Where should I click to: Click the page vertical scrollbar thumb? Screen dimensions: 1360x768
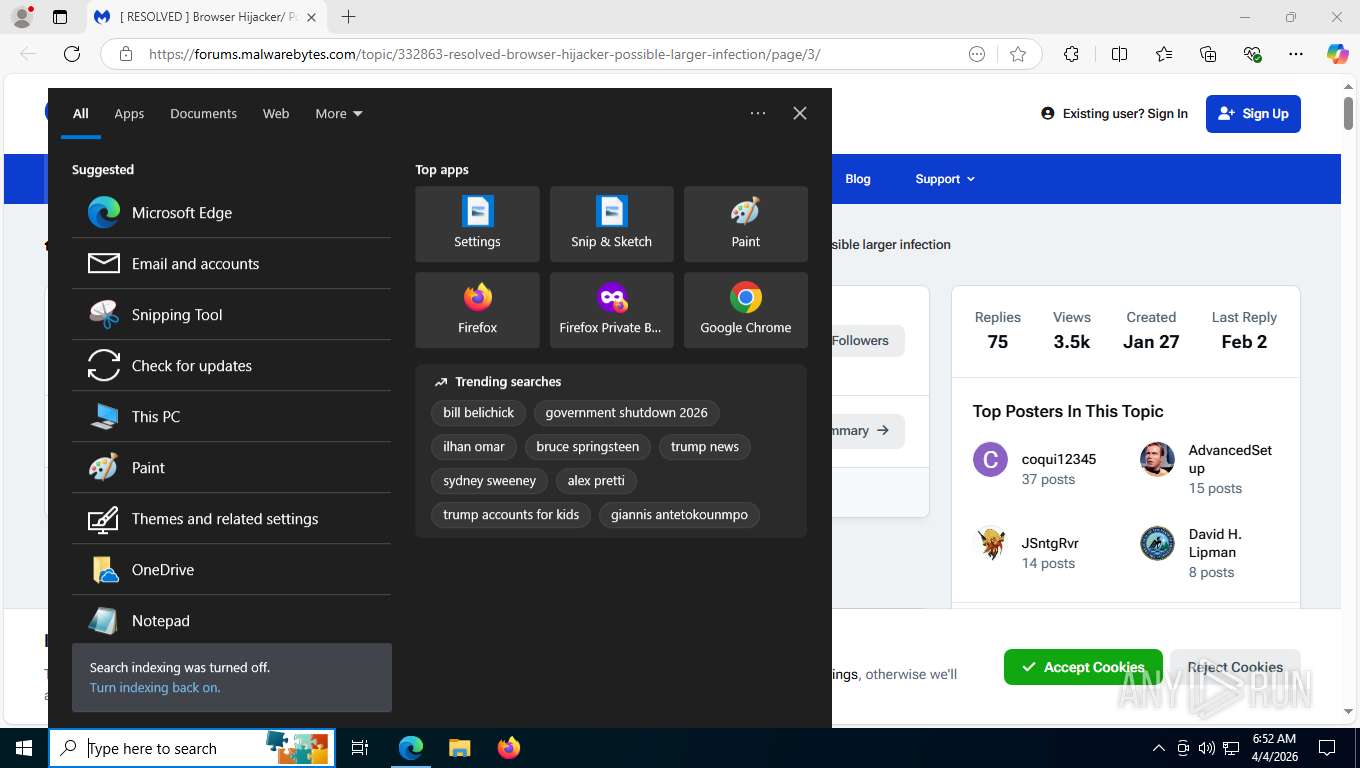[x=1349, y=112]
